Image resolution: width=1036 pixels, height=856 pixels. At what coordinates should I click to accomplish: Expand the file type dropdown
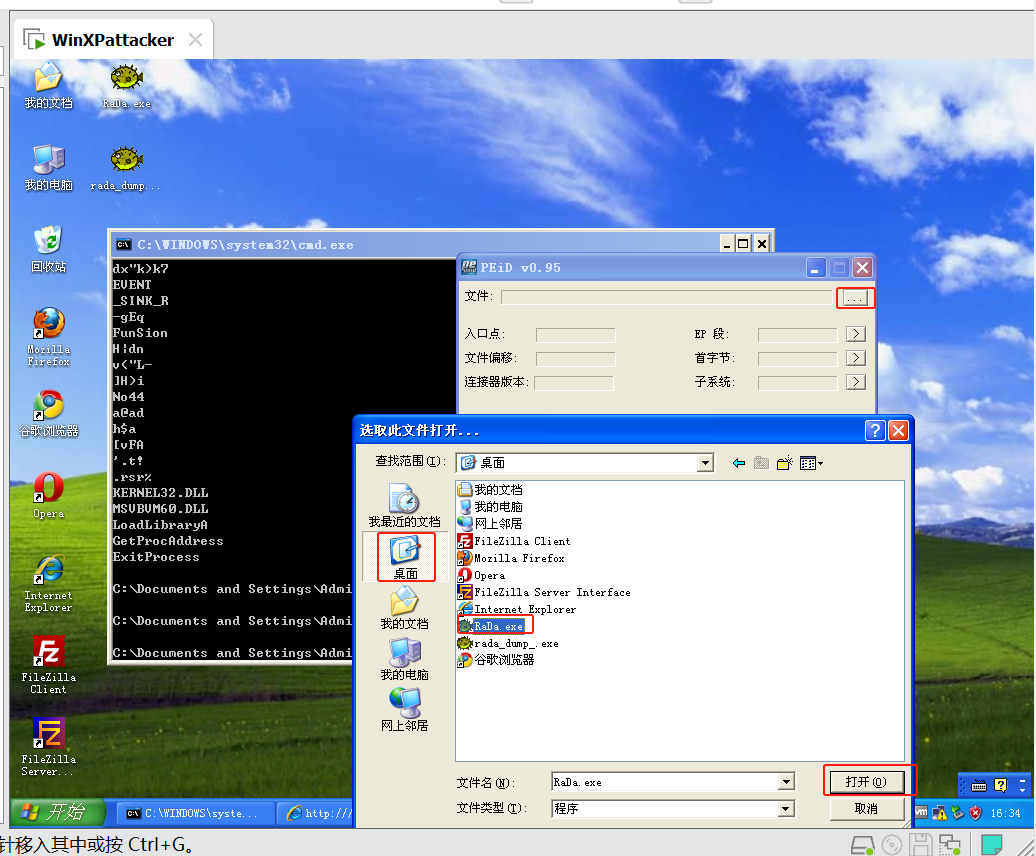tap(786, 808)
